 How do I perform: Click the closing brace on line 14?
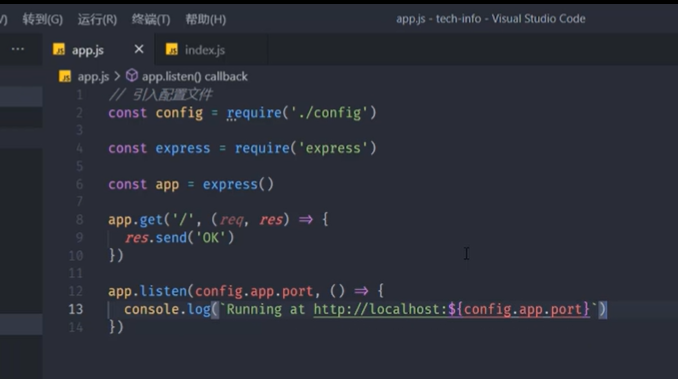[x=112, y=327]
